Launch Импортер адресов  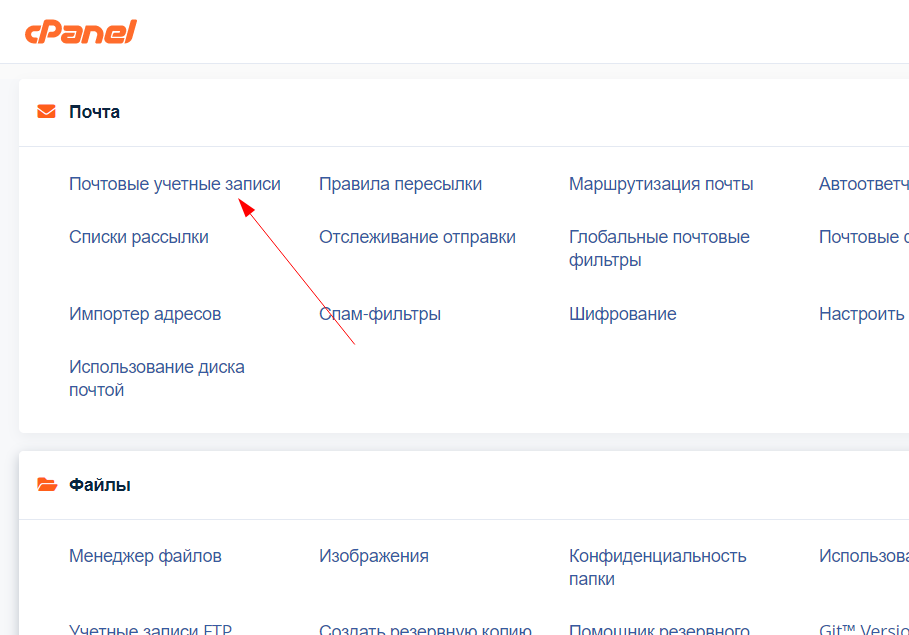[145, 314]
